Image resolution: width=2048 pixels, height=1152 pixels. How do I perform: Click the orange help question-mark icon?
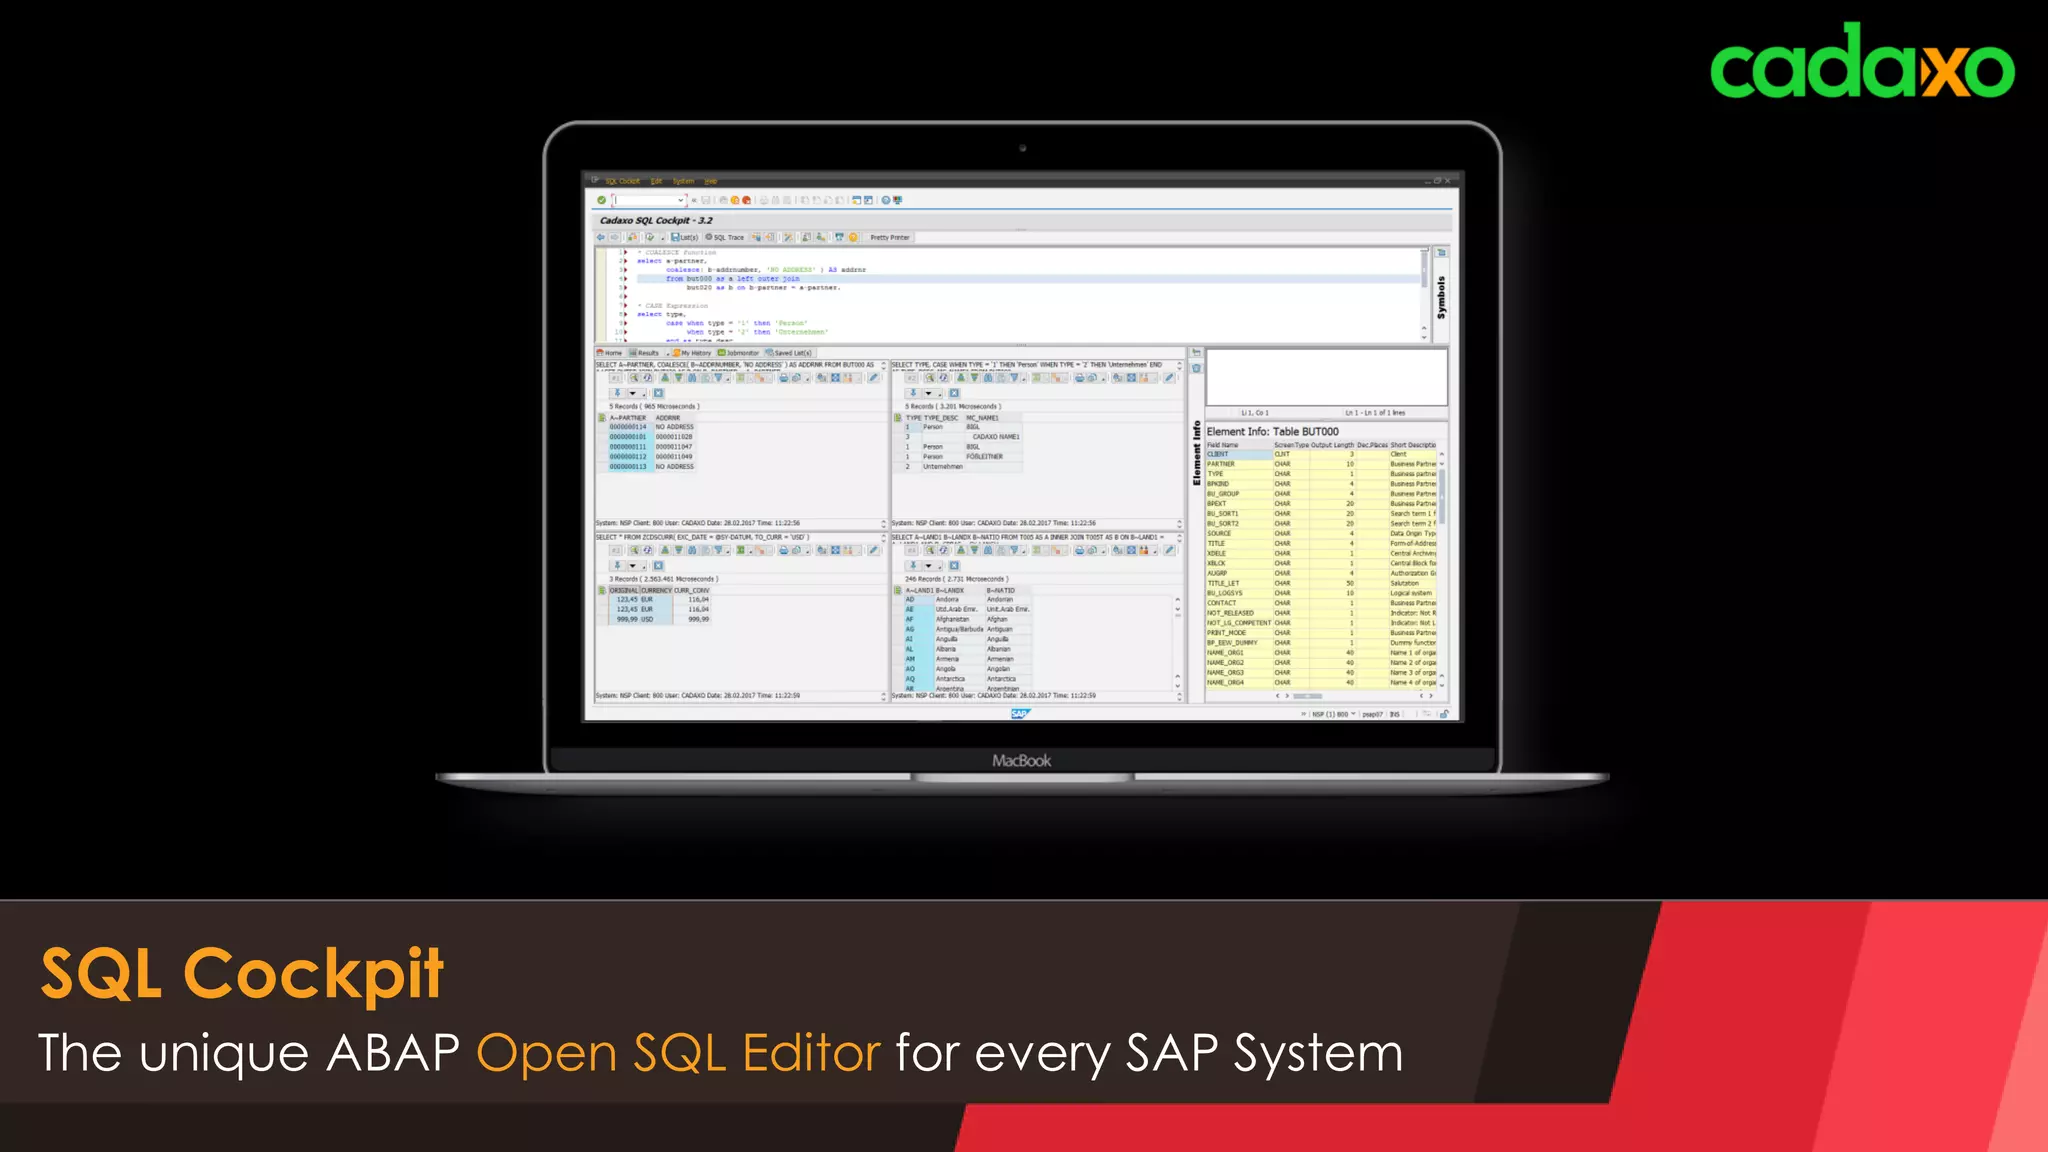[853, 238]
